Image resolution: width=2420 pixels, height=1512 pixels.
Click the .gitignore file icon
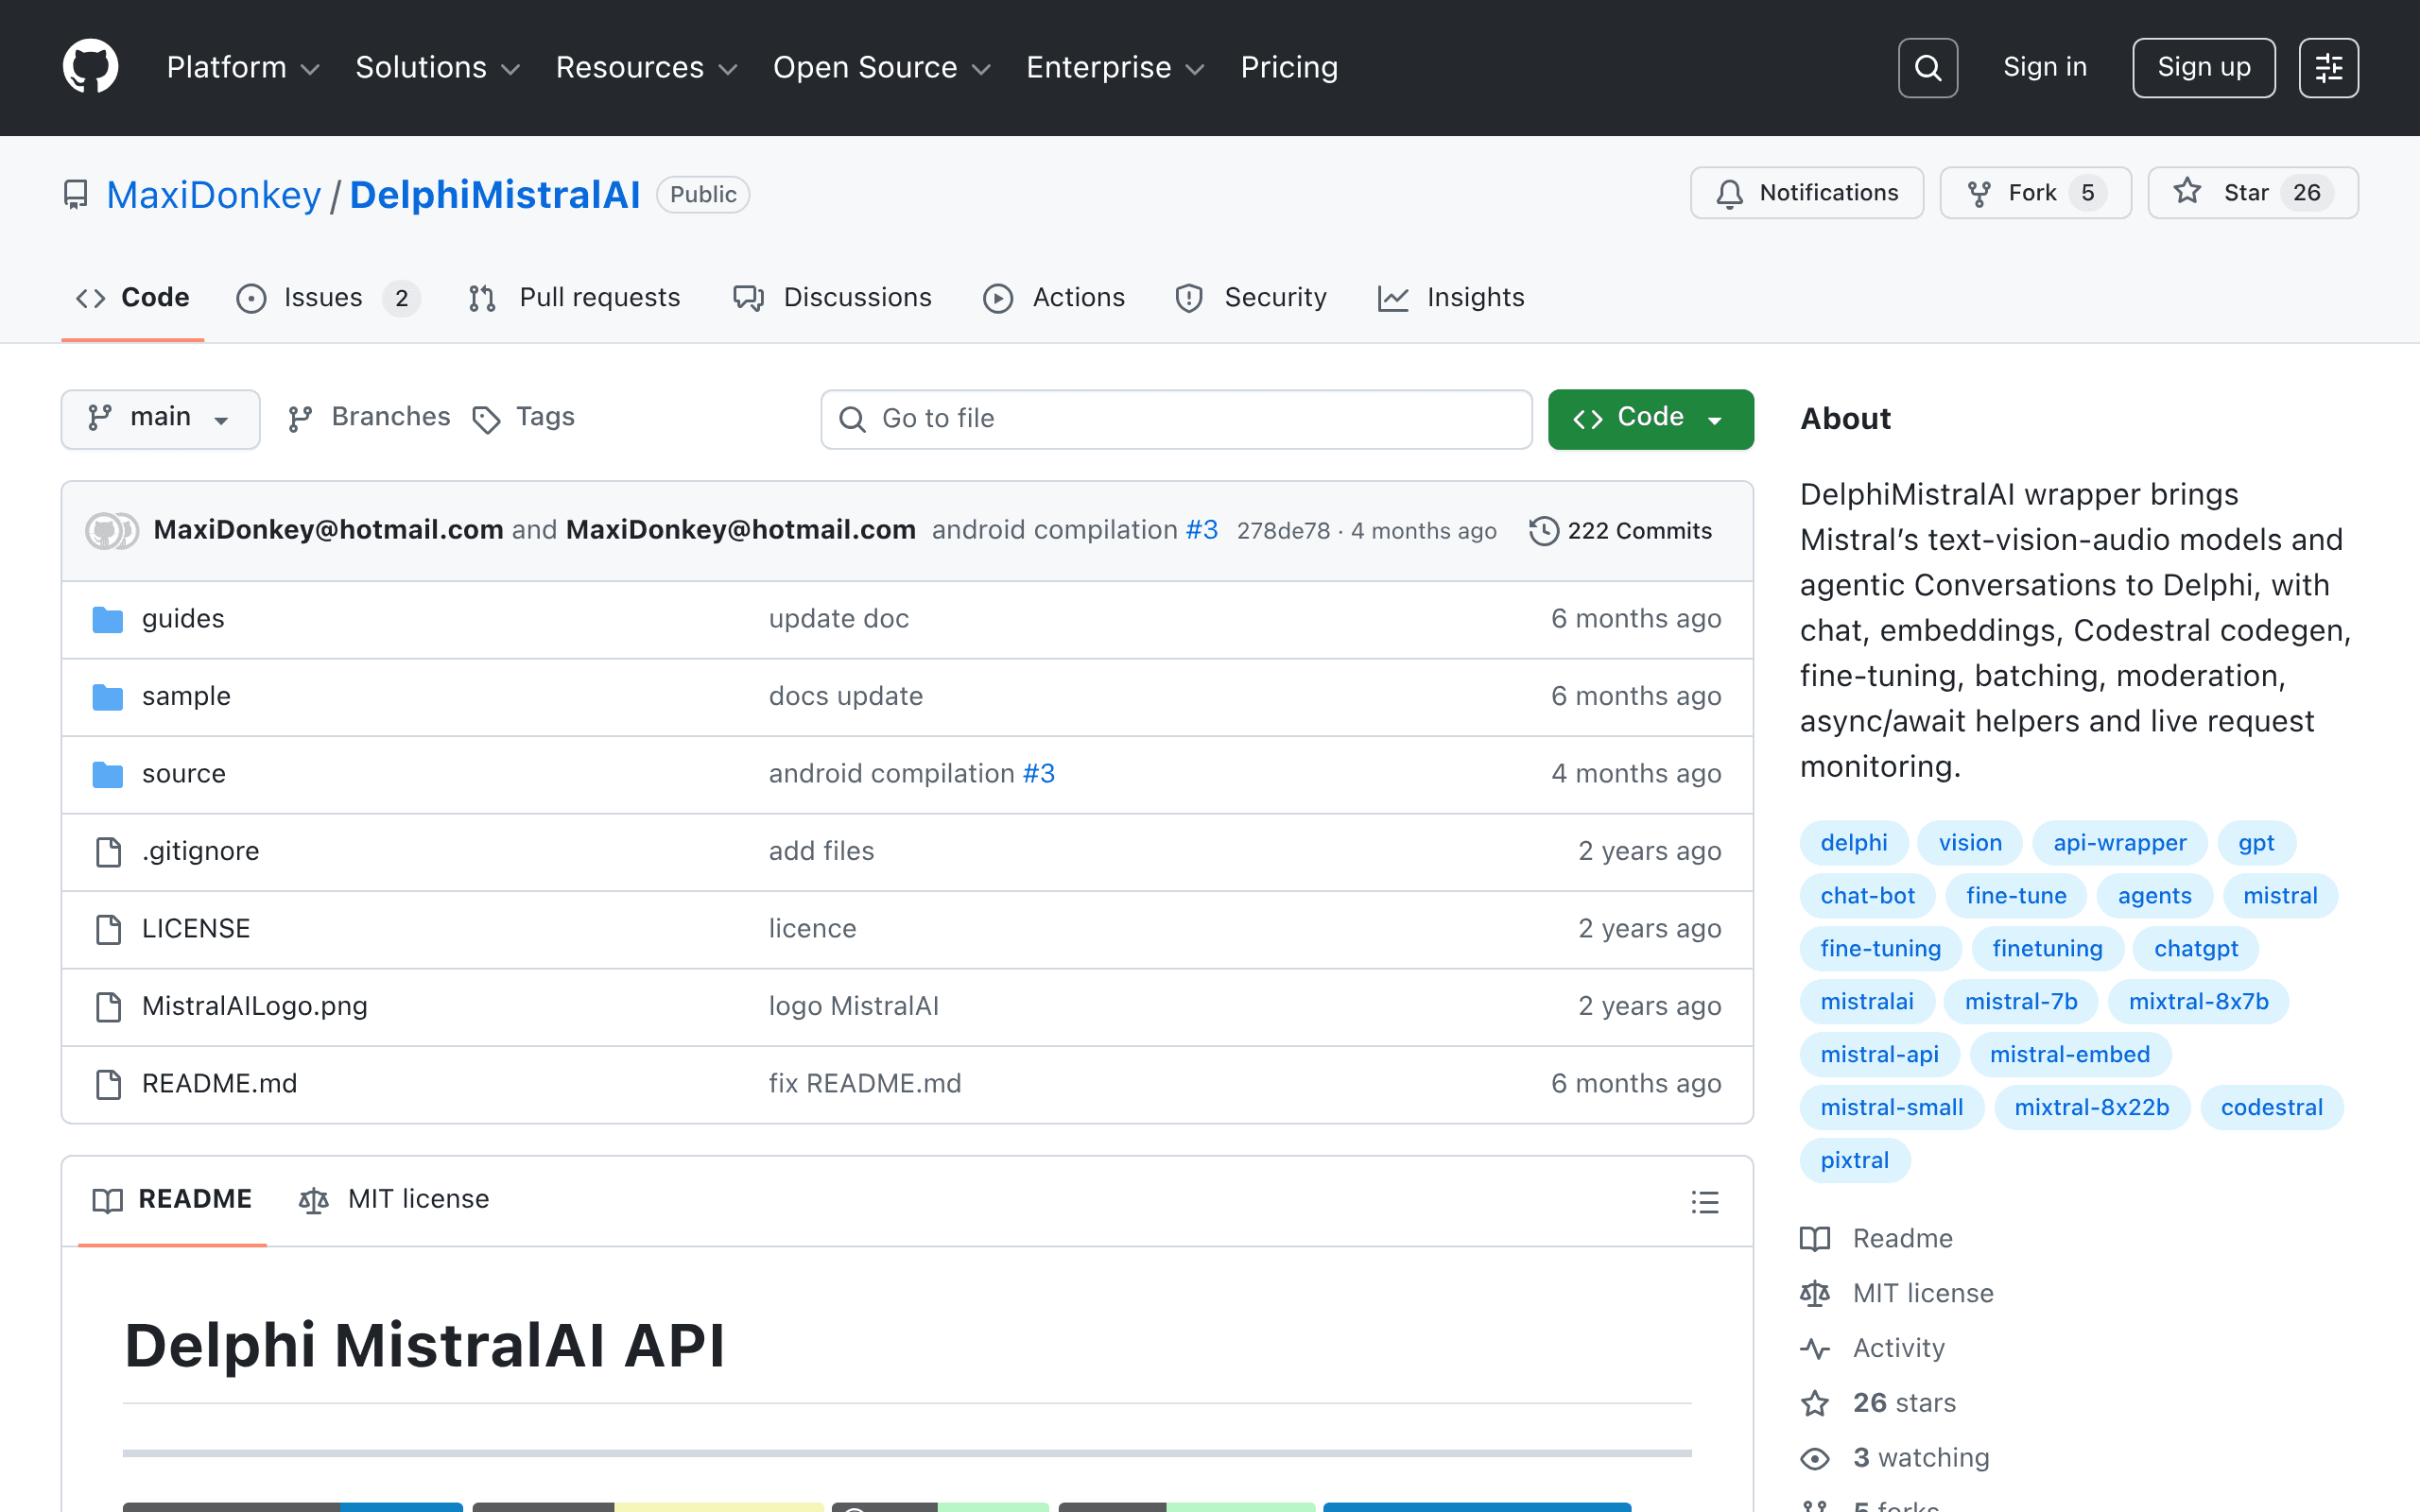[108, 852]
